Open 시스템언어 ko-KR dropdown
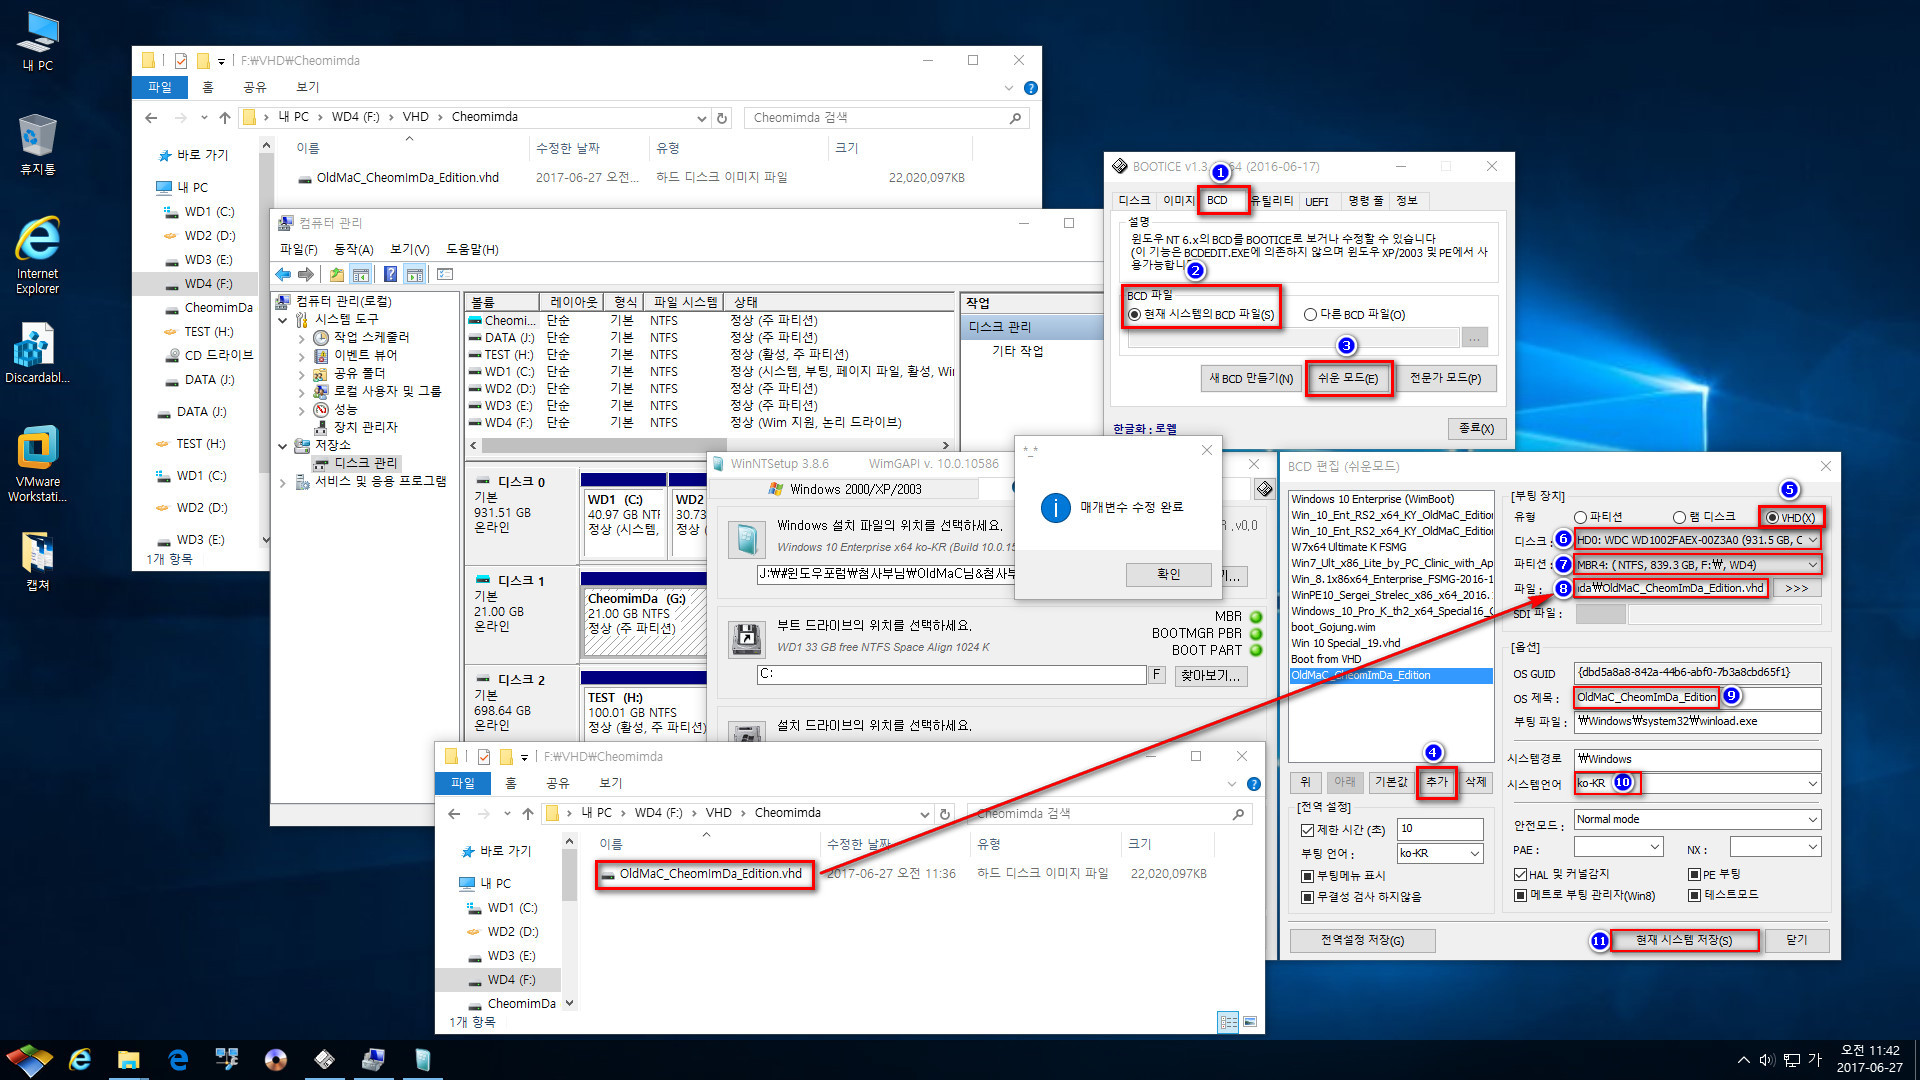This screenshot has width=1920, height=1080. click(1697, 783)
